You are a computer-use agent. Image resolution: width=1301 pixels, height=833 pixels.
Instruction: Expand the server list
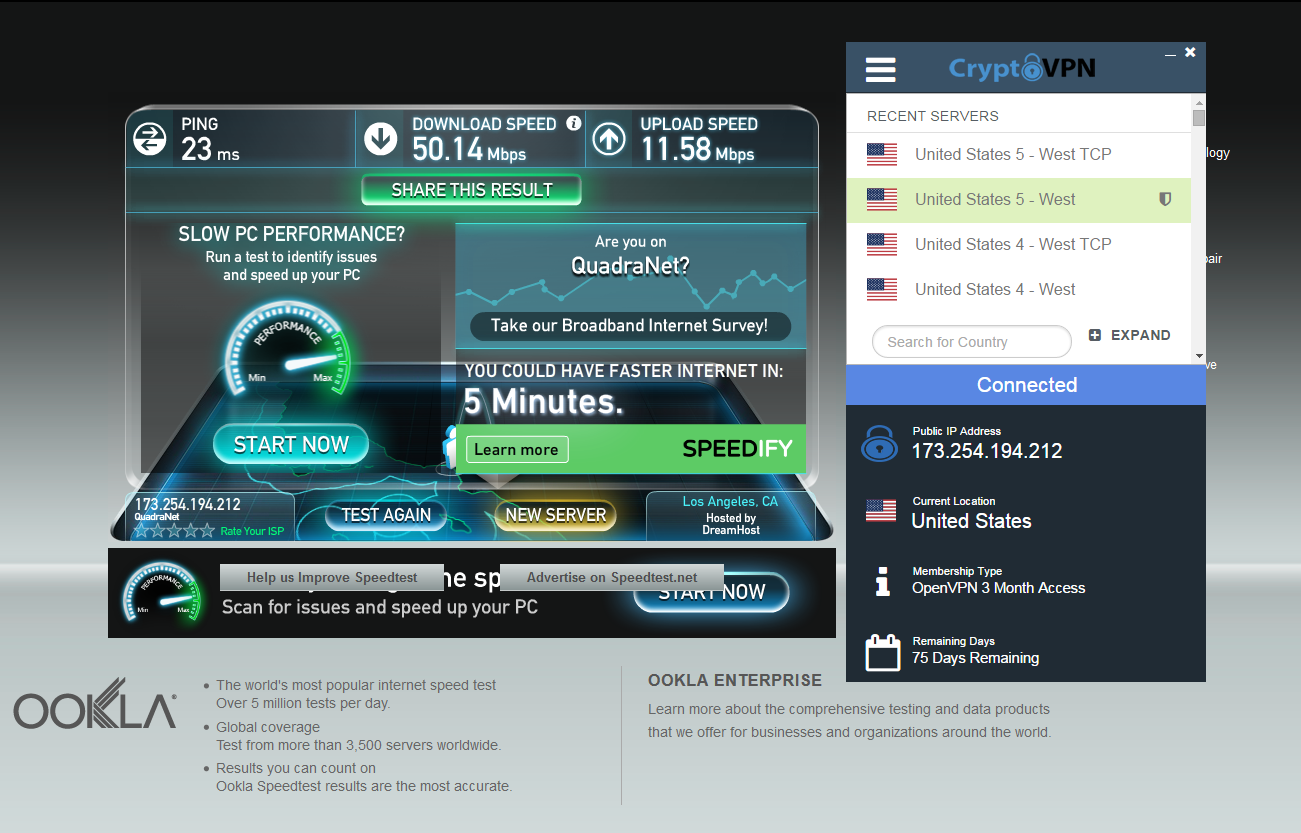[1129, 335]
